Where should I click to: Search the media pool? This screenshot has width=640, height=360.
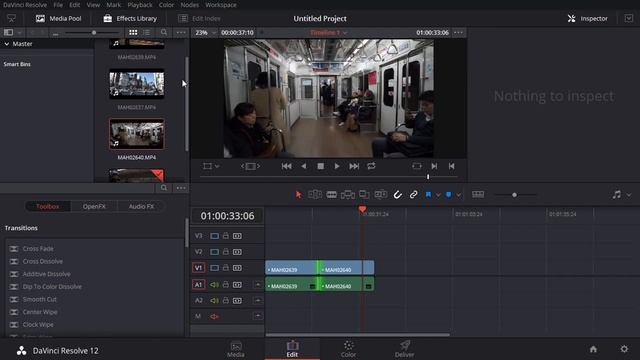point(164,32)
